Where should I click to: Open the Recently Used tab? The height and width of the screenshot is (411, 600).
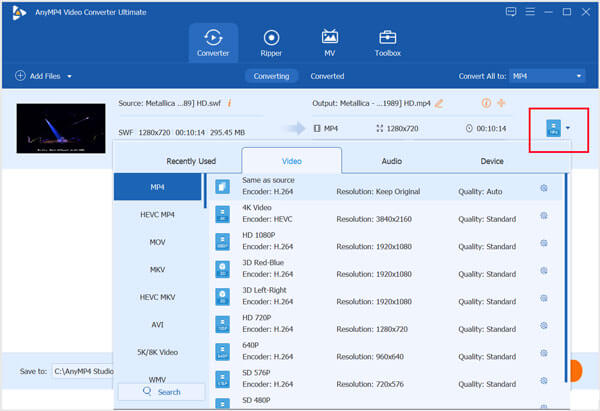pyautogui.click(x=191, y=161)
